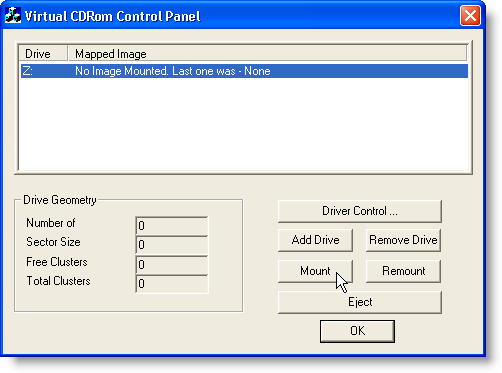Image resolution: width=502 pixels, height=373 pixels.
Task: Click the Virtual CDRom title bar icon
Action: click(x=13, y=16)
